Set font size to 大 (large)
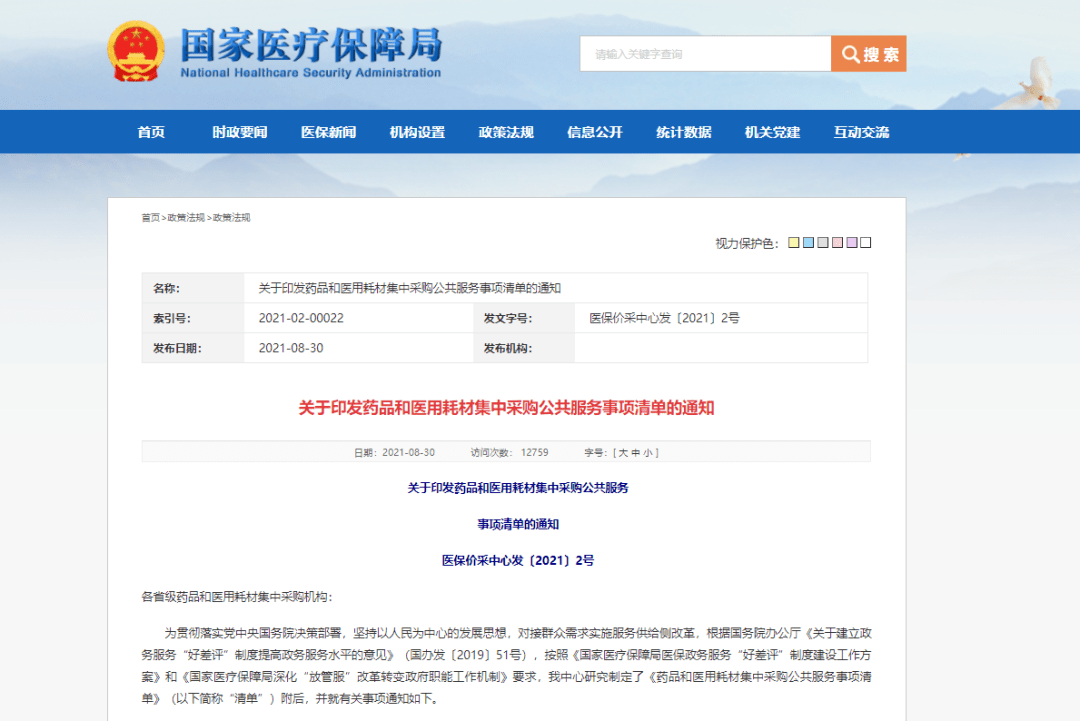The image size is (1080, 721). [x=623, y=452]
